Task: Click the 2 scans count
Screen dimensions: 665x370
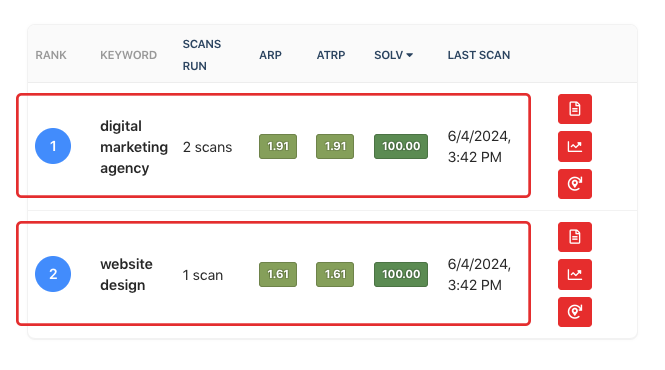Action: [x=207, y=147]
